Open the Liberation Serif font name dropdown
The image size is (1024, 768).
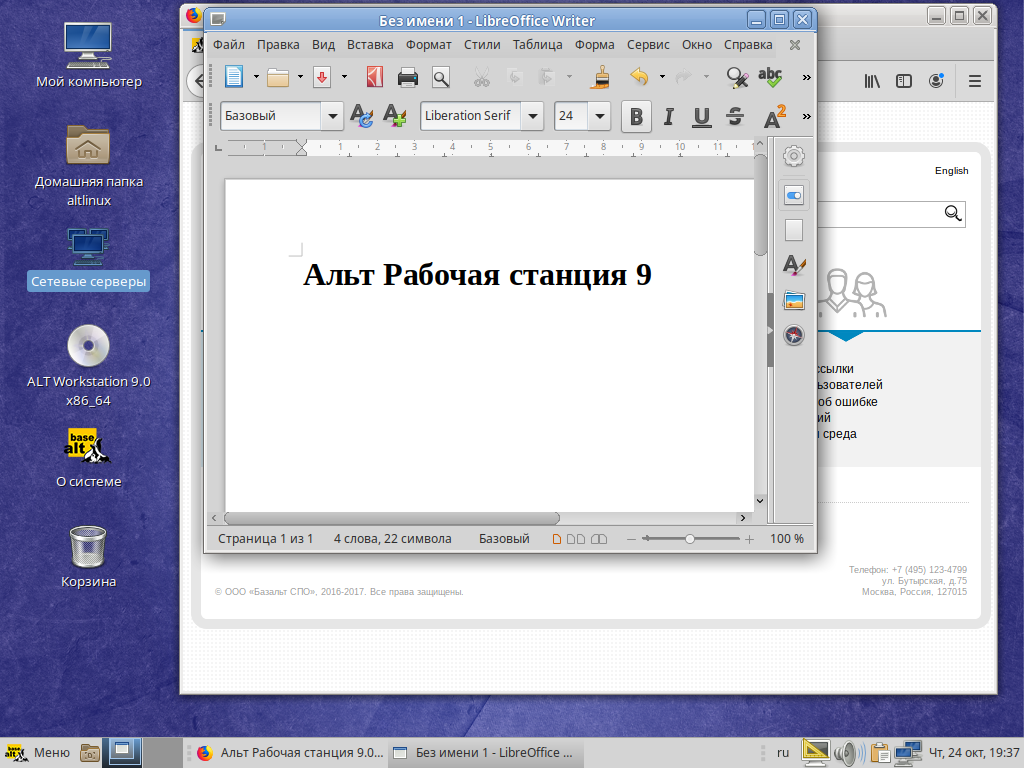[x=533, y=116]
